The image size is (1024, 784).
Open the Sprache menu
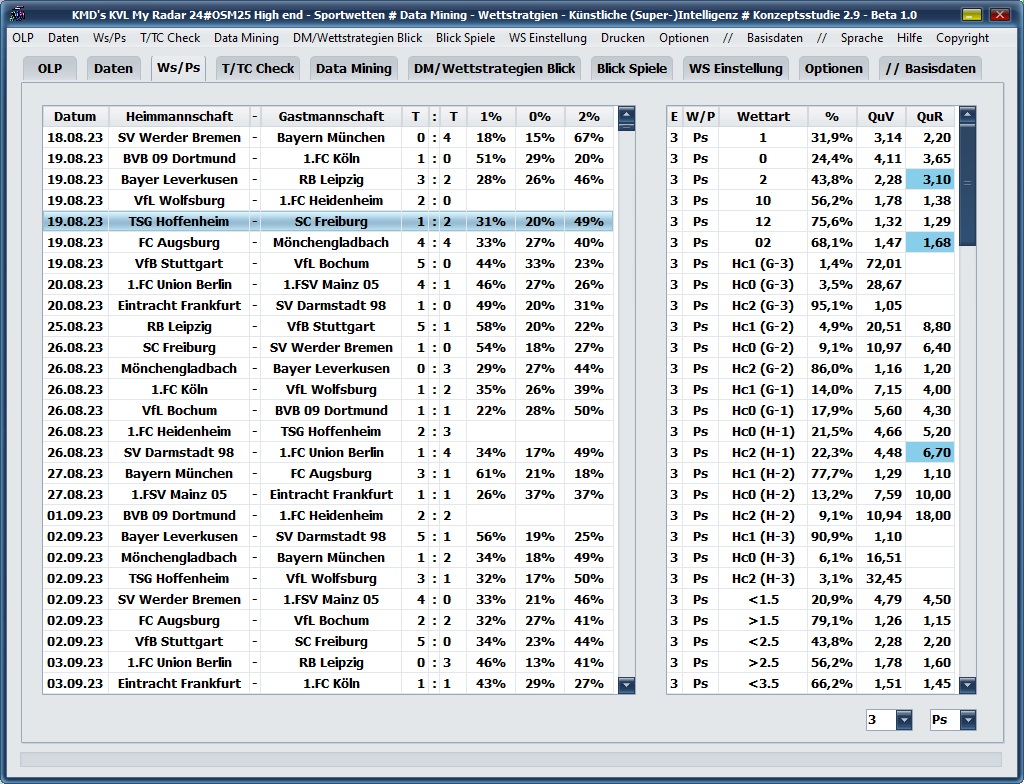tap(861, 38)
